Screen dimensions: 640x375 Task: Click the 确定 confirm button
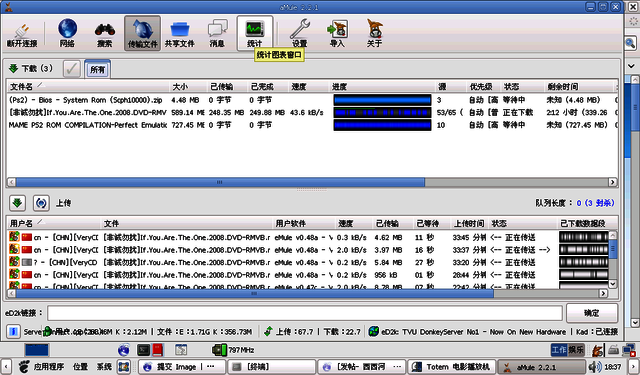click(x=592, y=313)
